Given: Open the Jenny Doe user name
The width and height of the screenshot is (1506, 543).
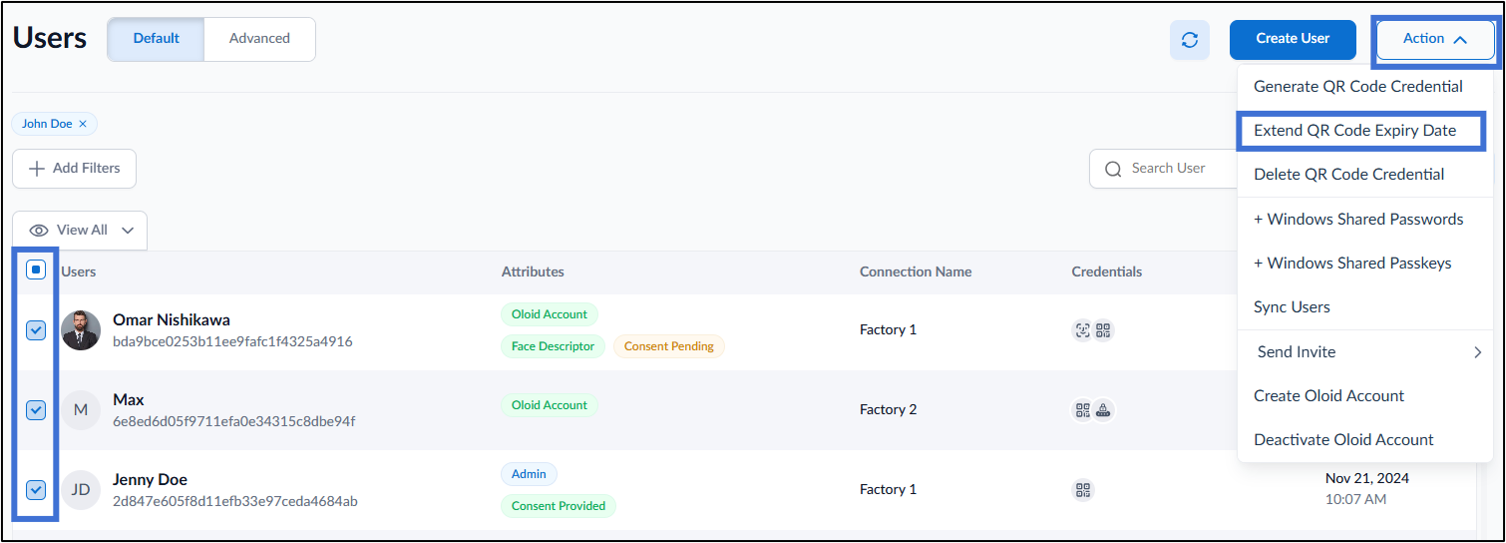Looking at the screenshot, I should [x=150, y=480].
